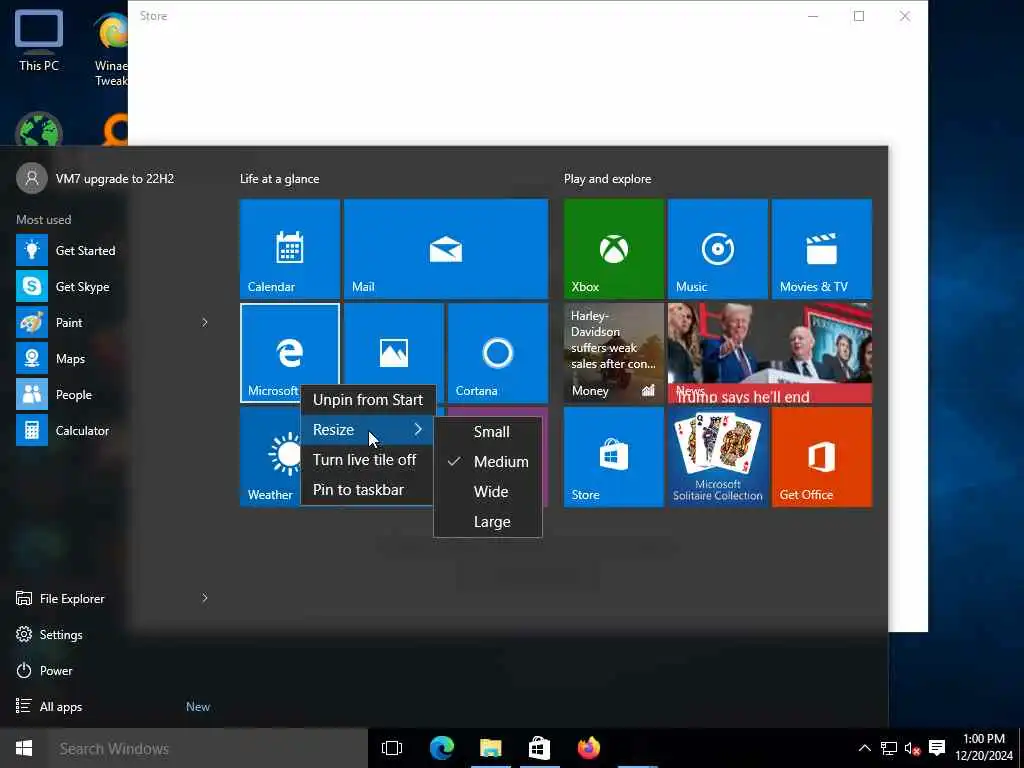Open Task View on the taskbar
The width and height of the screenshot is (1024, 768).
click(392, 748)
